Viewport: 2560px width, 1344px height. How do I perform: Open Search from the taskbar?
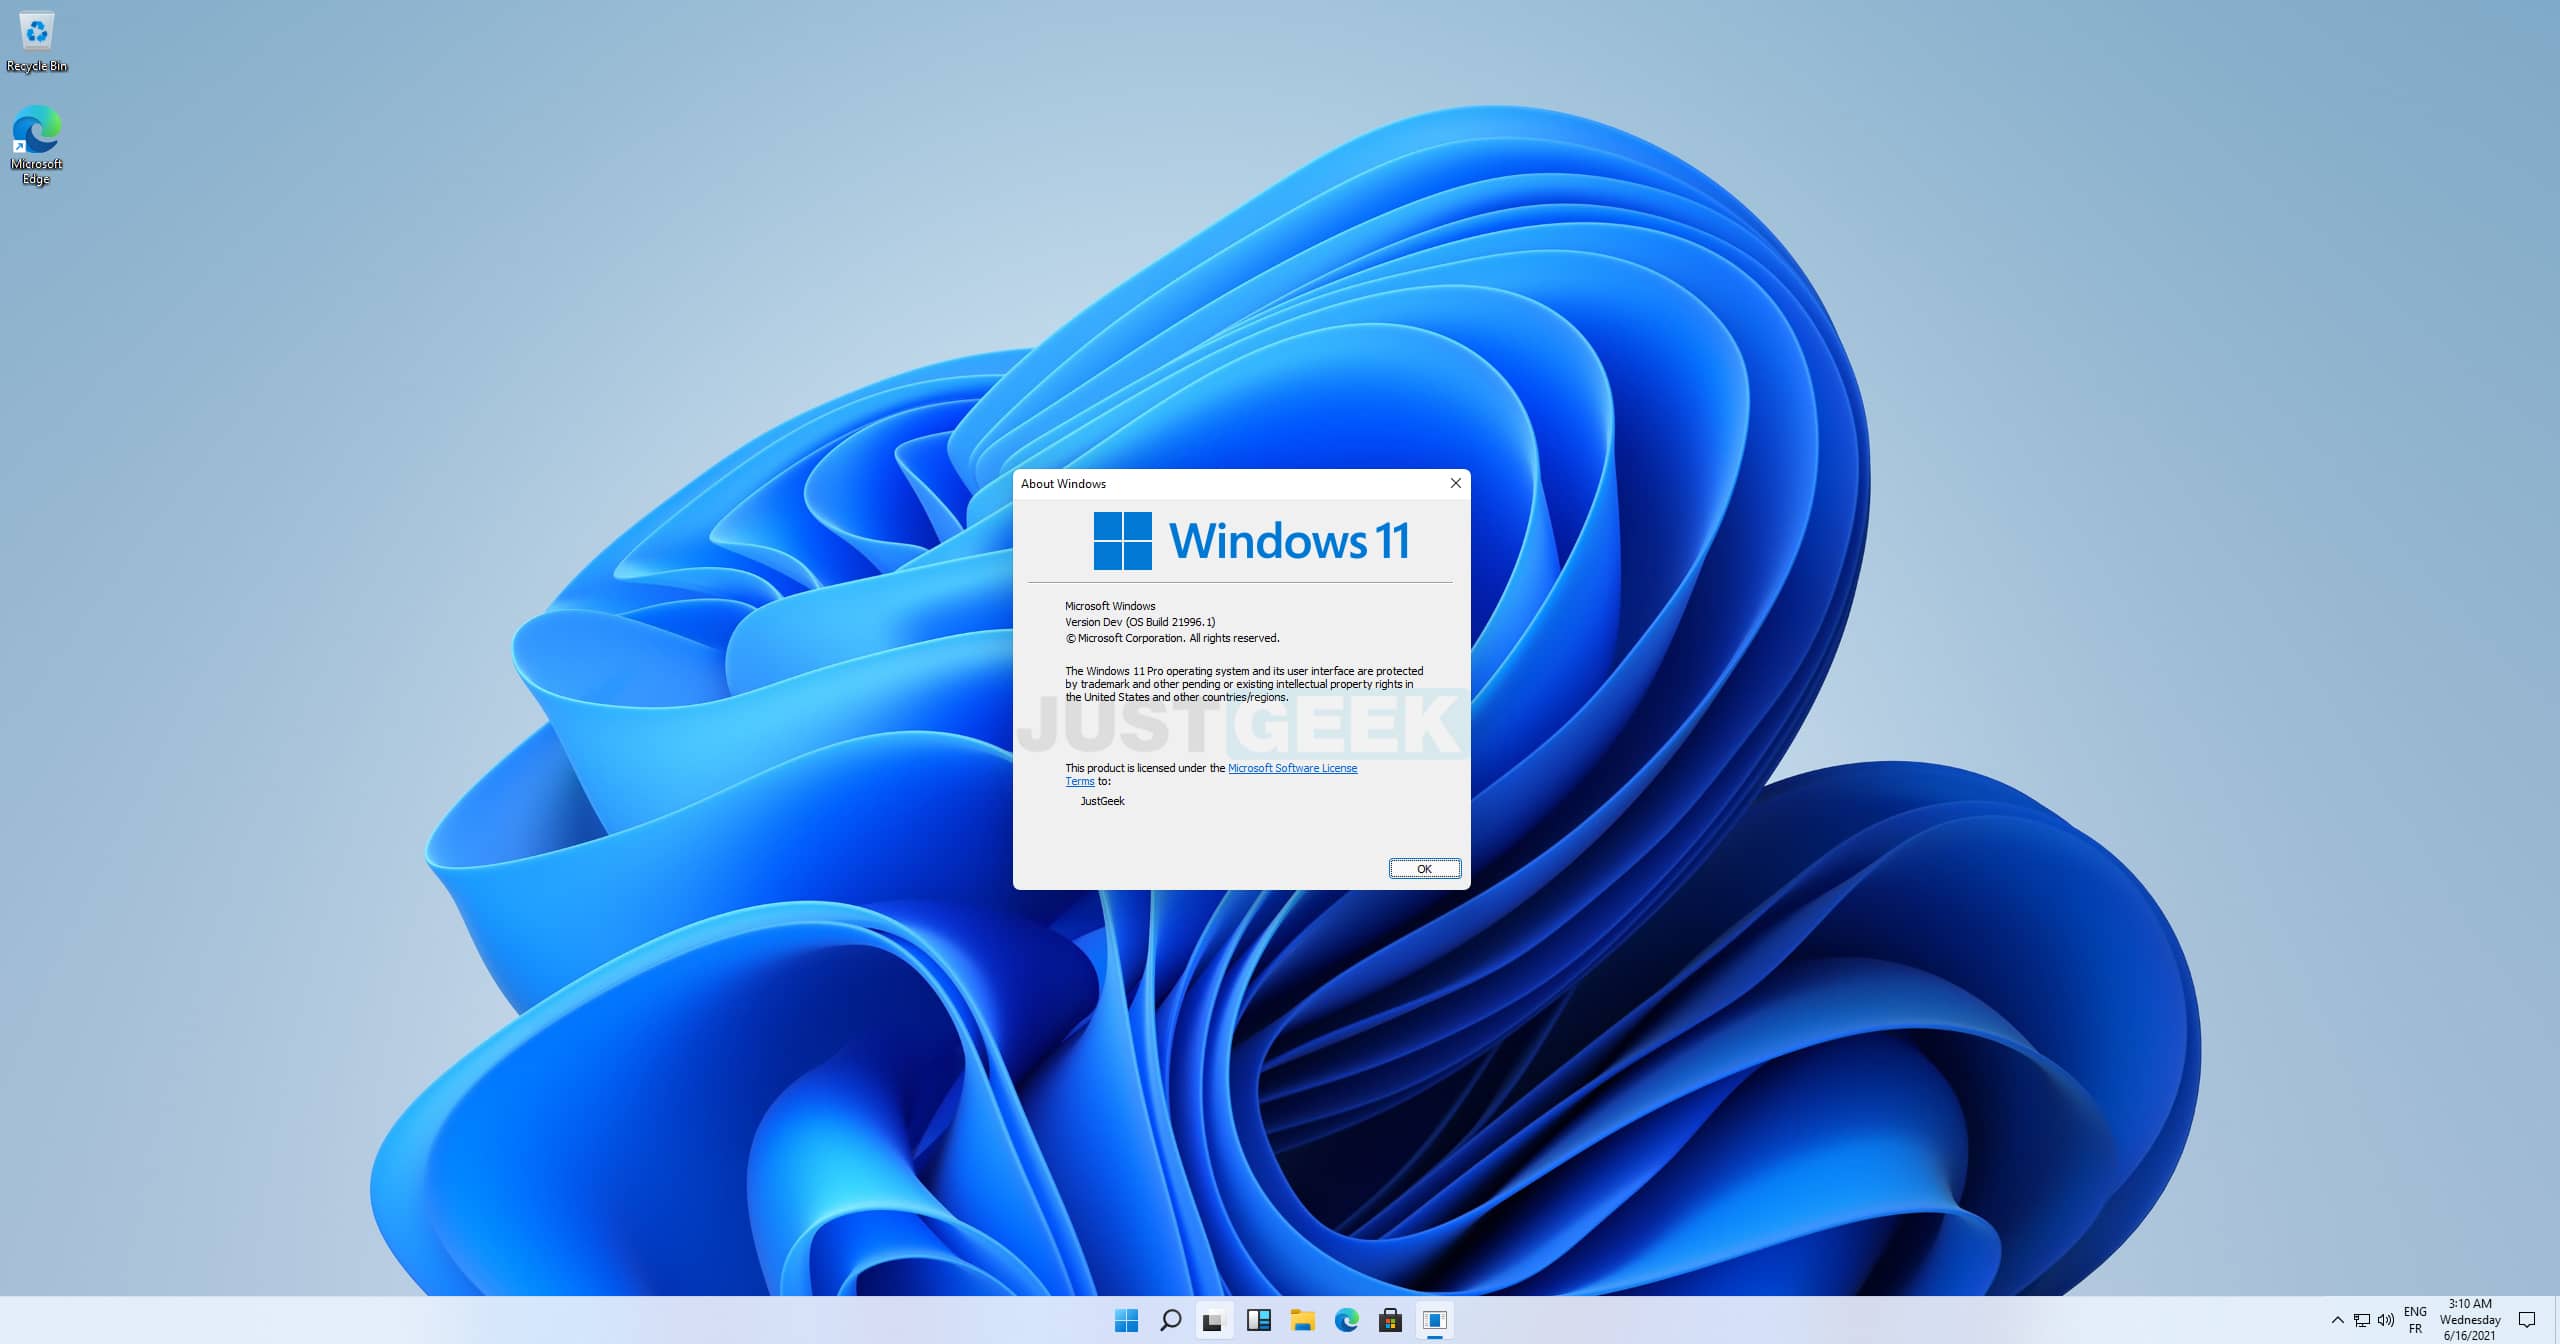pos(1170,1320)
